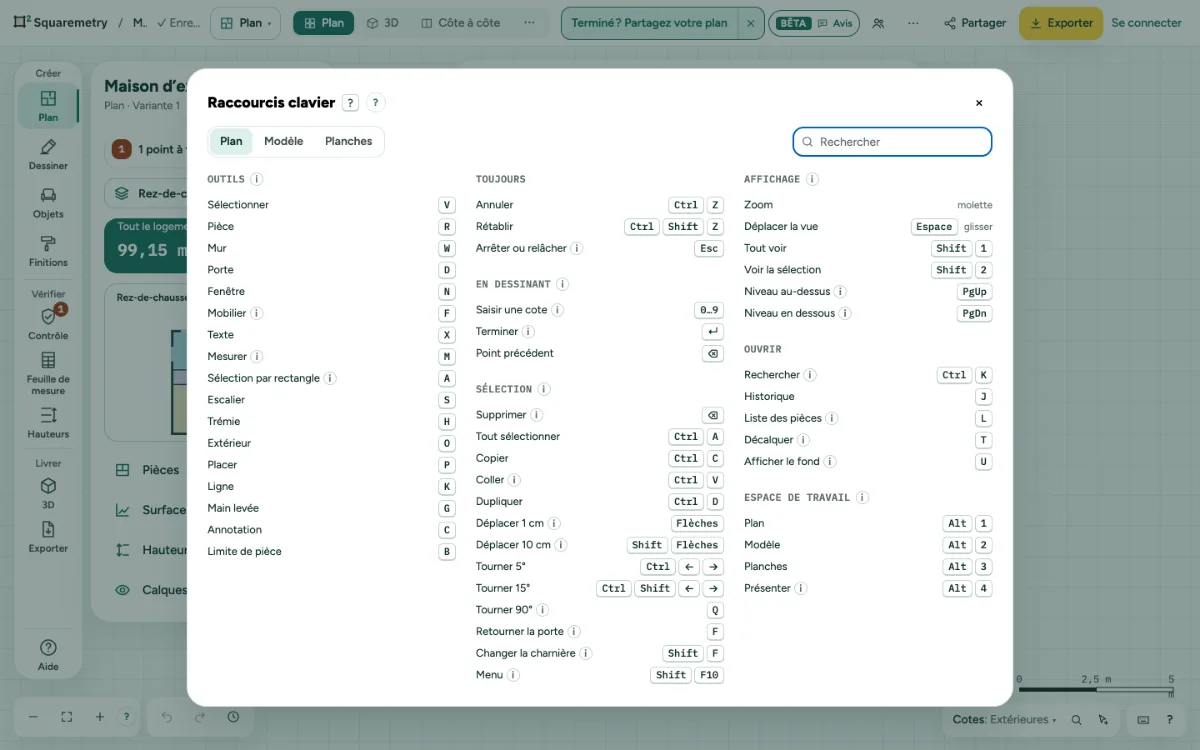The height and width of the screenshot is (750, 1200).
Task: Click the undo arrow in the bottom toolbar
Action: click(167, 717)
